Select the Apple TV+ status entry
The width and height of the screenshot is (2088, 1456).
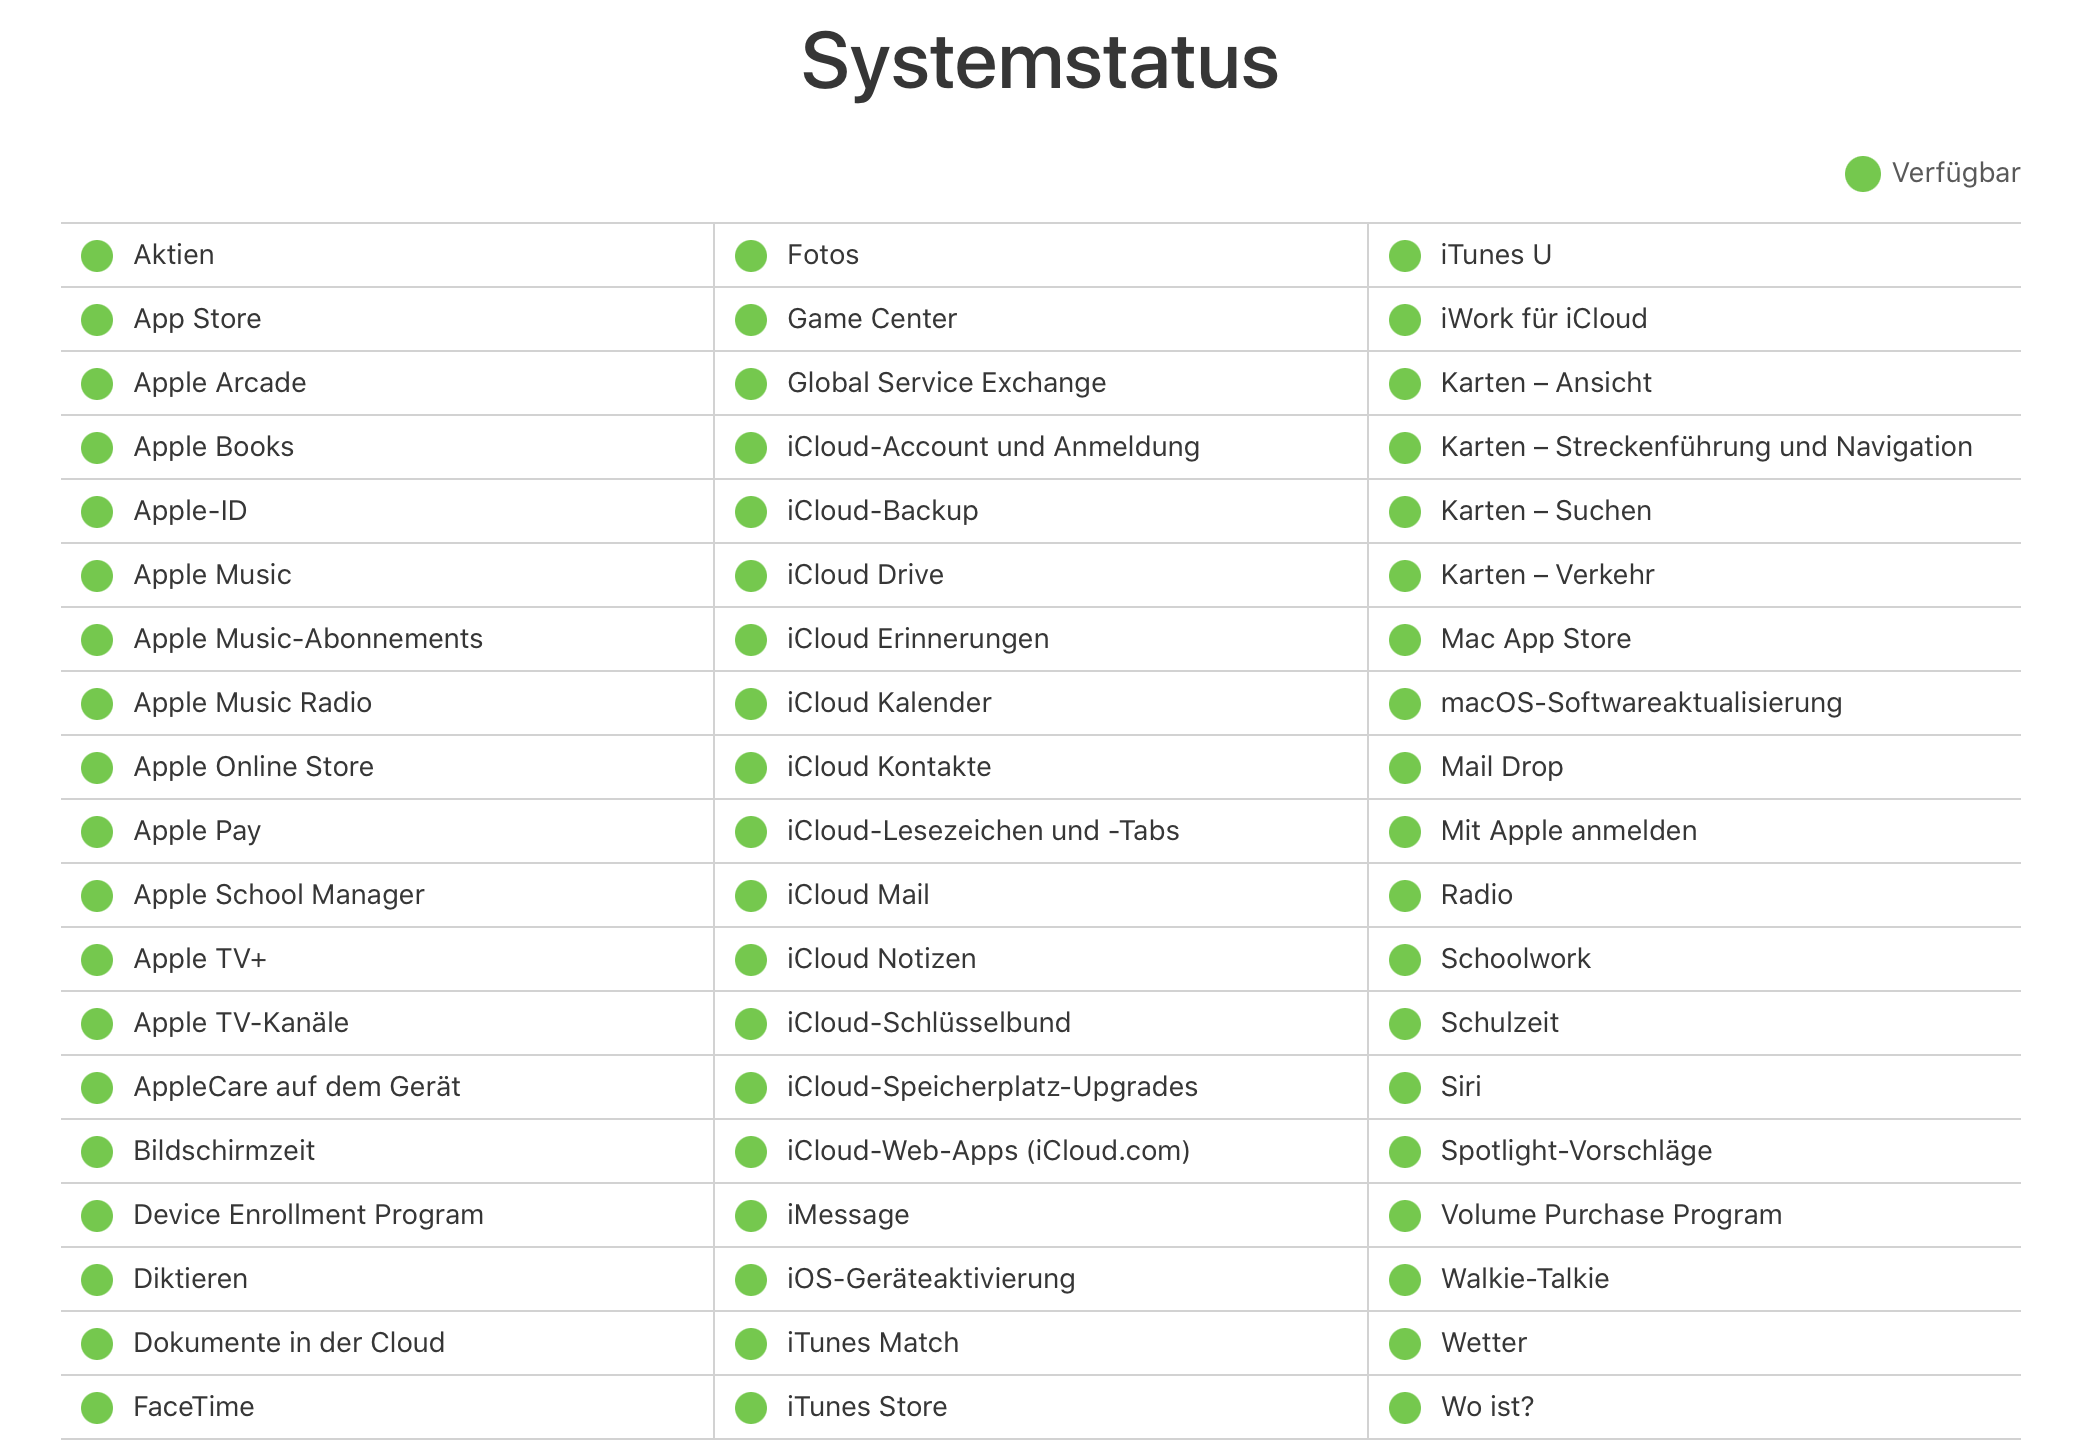point(200,959)
